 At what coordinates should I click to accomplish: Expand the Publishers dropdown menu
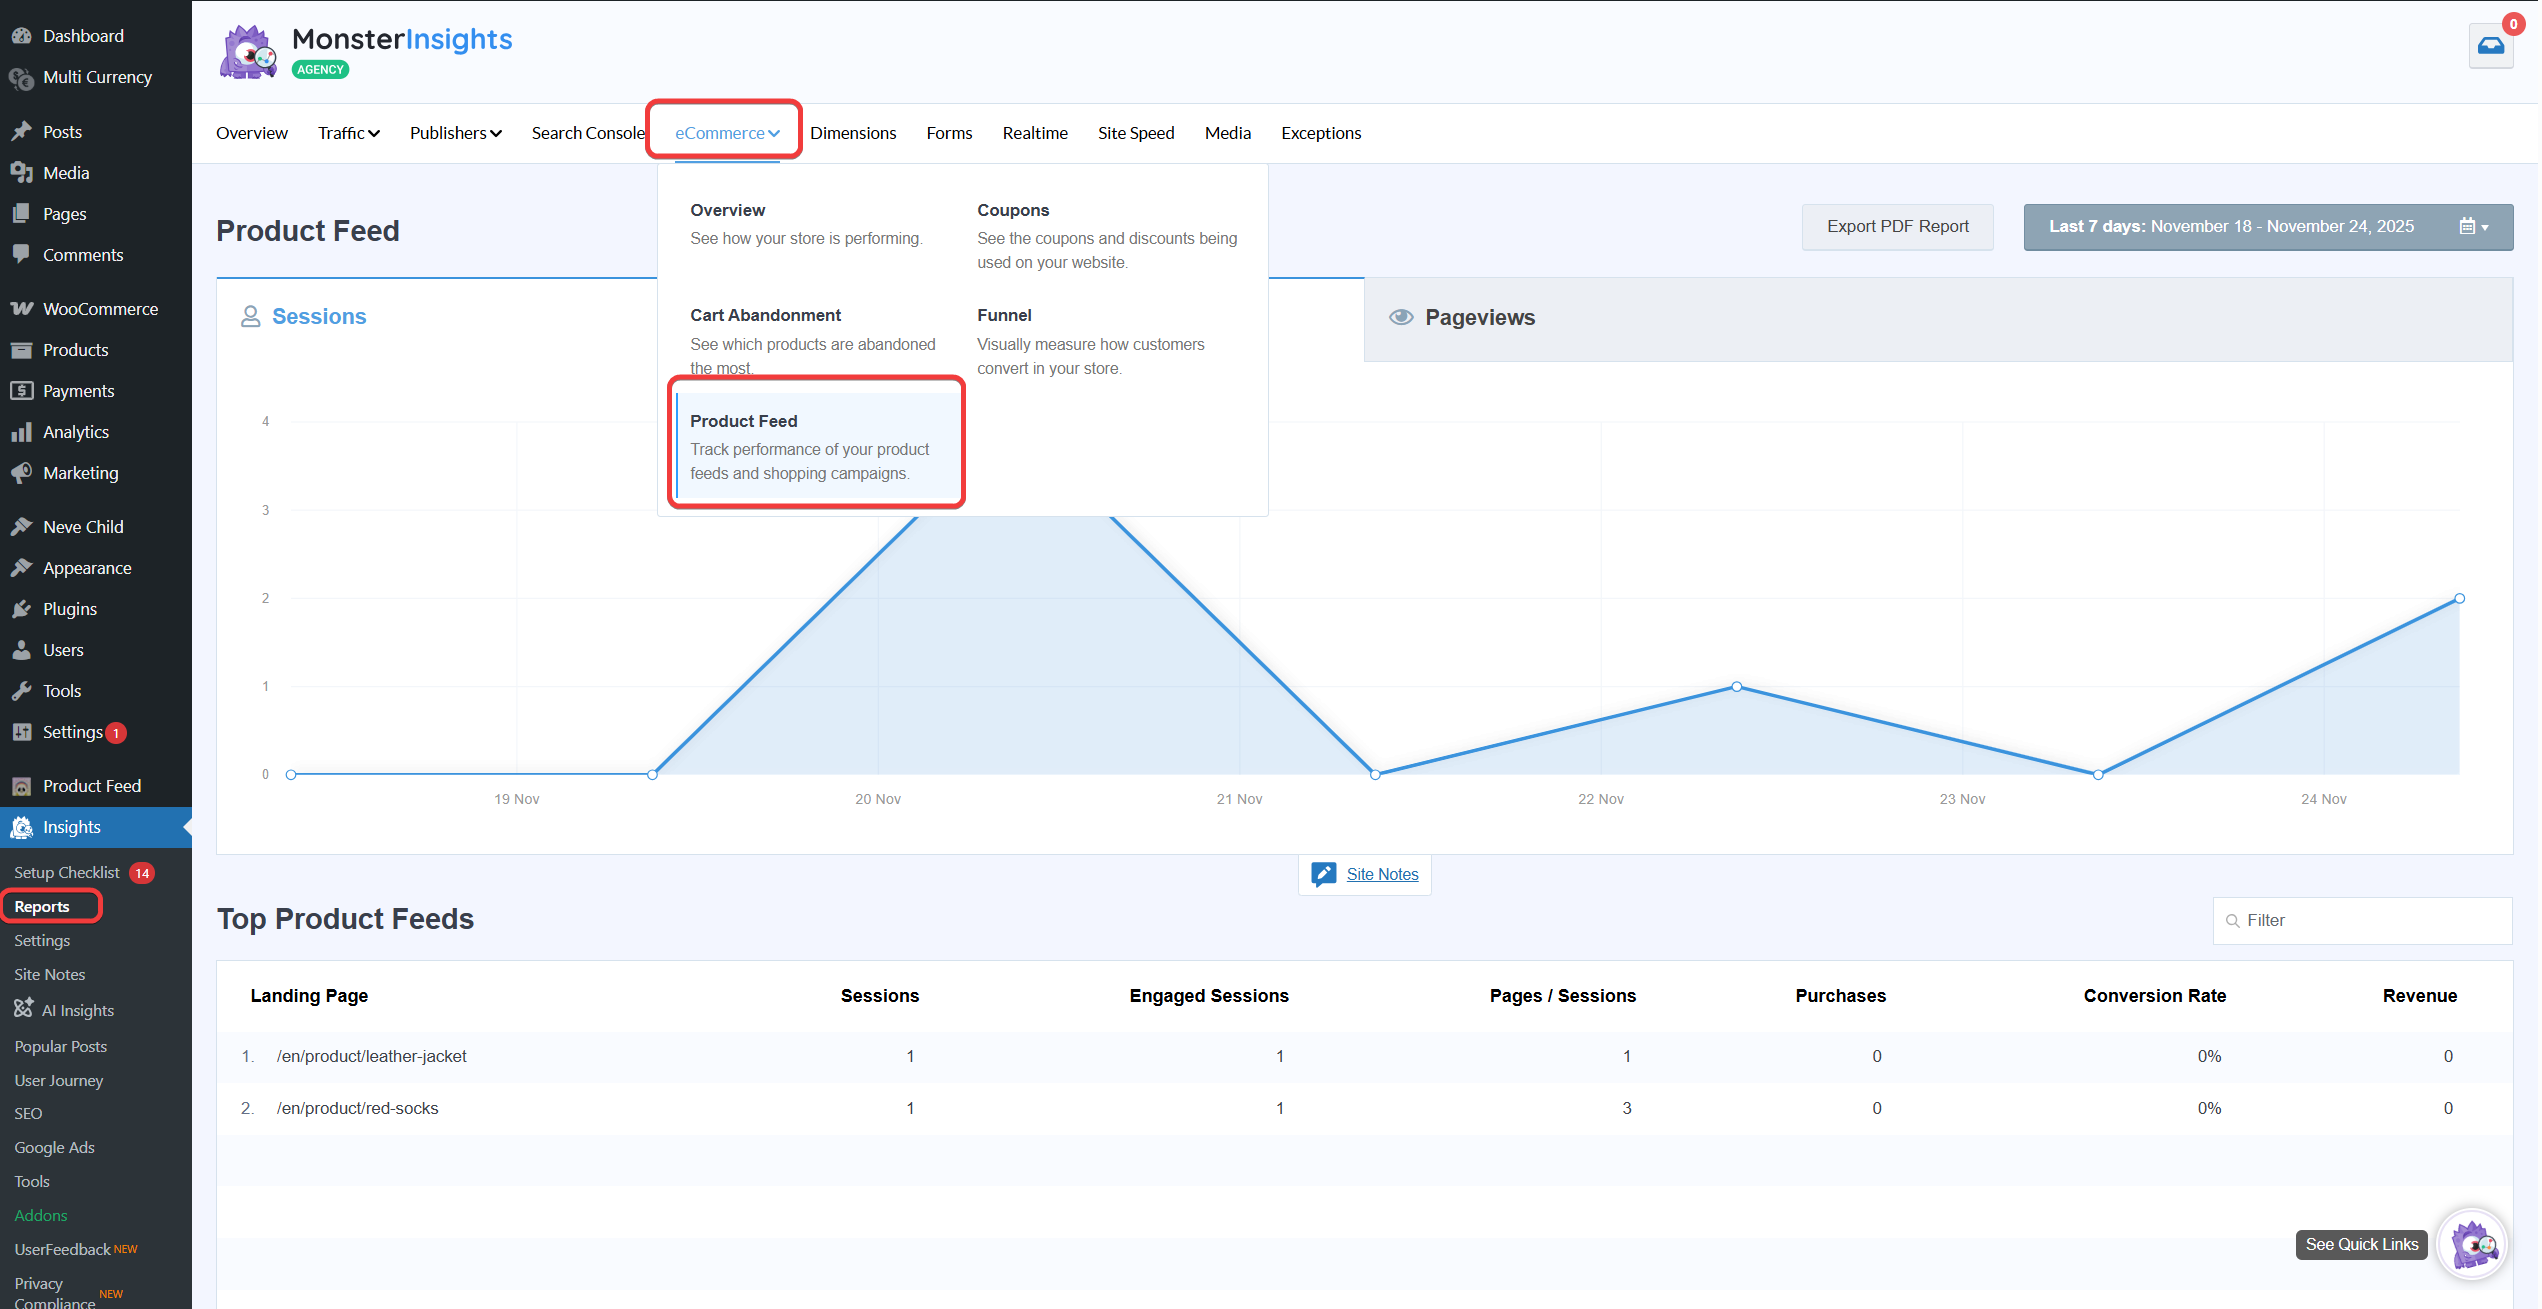(455, 133)
